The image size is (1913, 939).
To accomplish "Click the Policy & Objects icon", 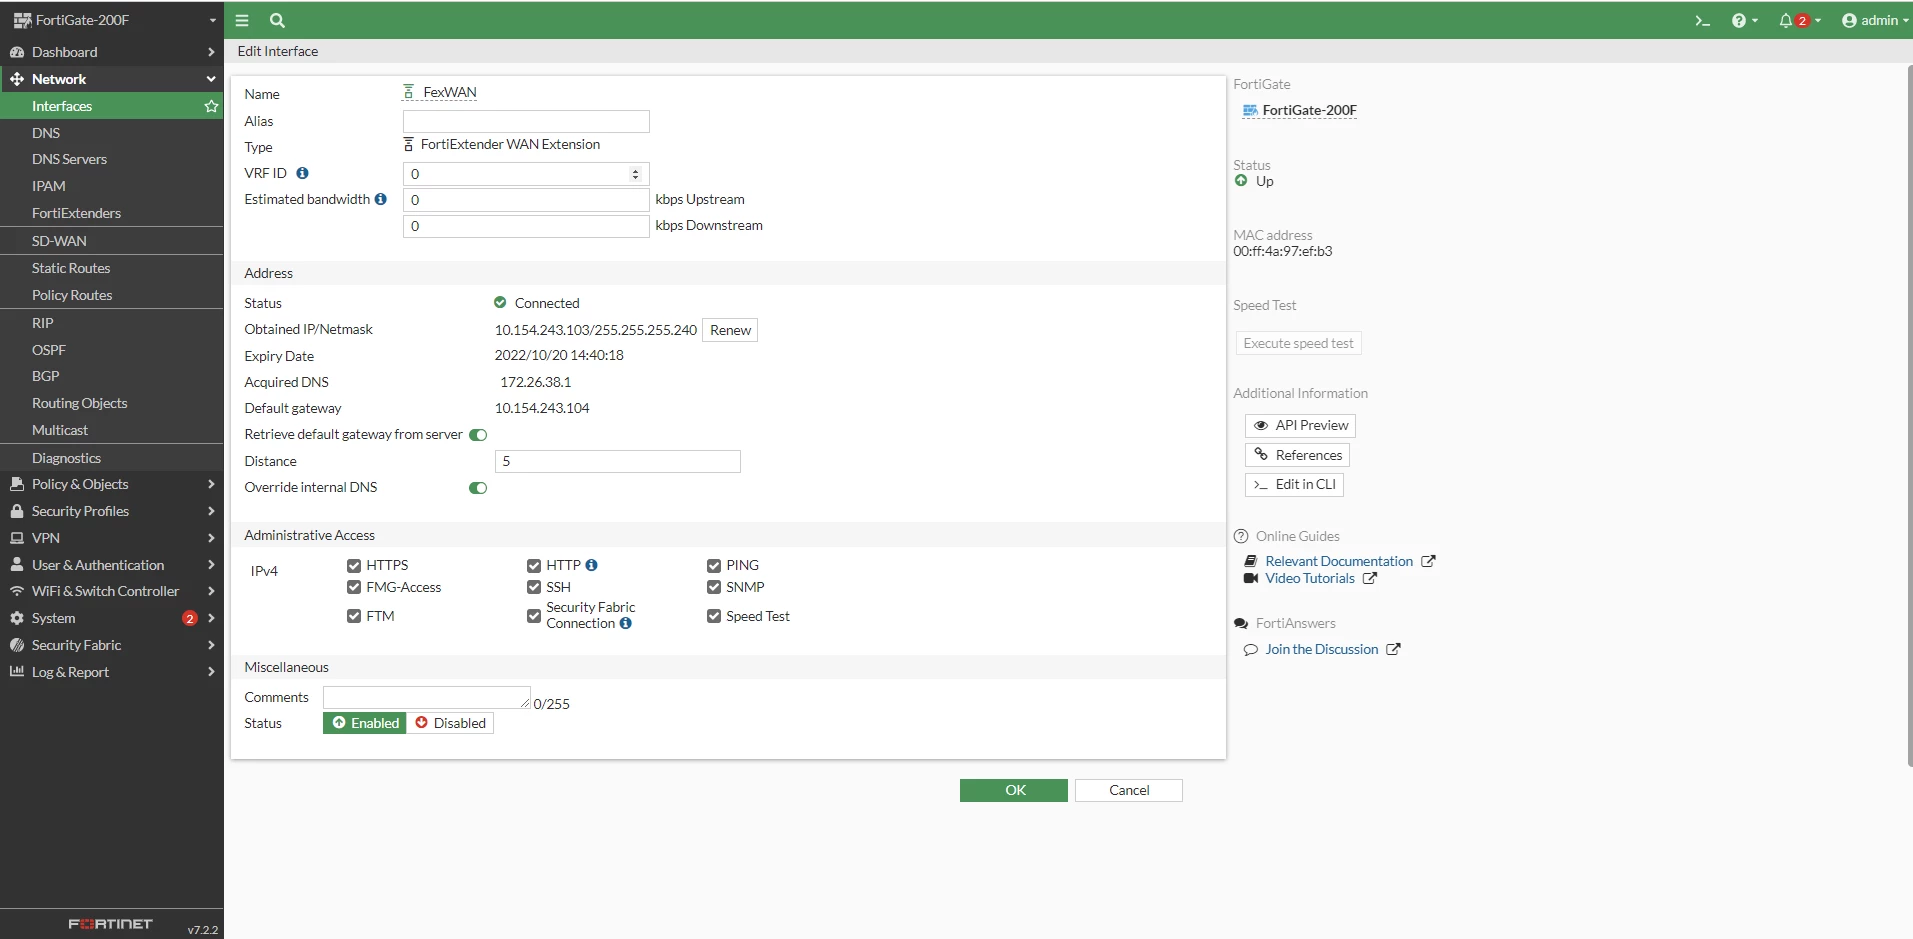I will point(17,484).
